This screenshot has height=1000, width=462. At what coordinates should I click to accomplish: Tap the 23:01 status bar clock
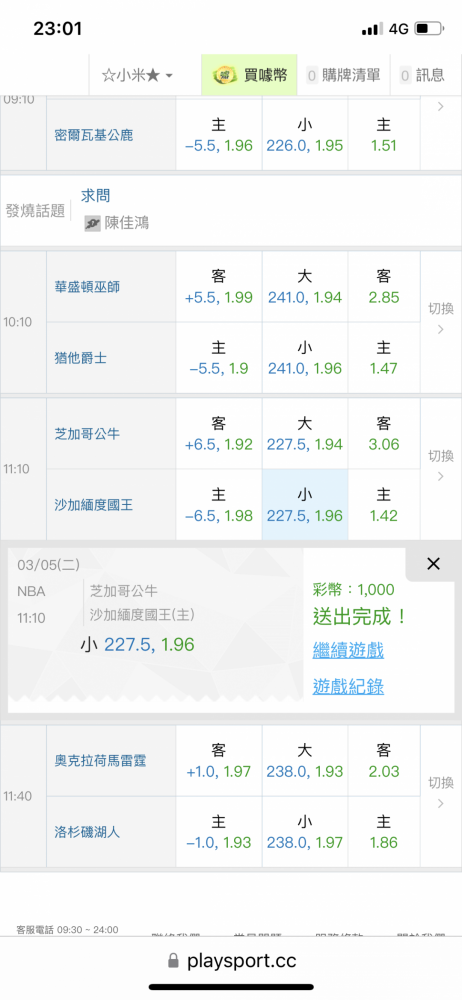click(x=57, y=29)
